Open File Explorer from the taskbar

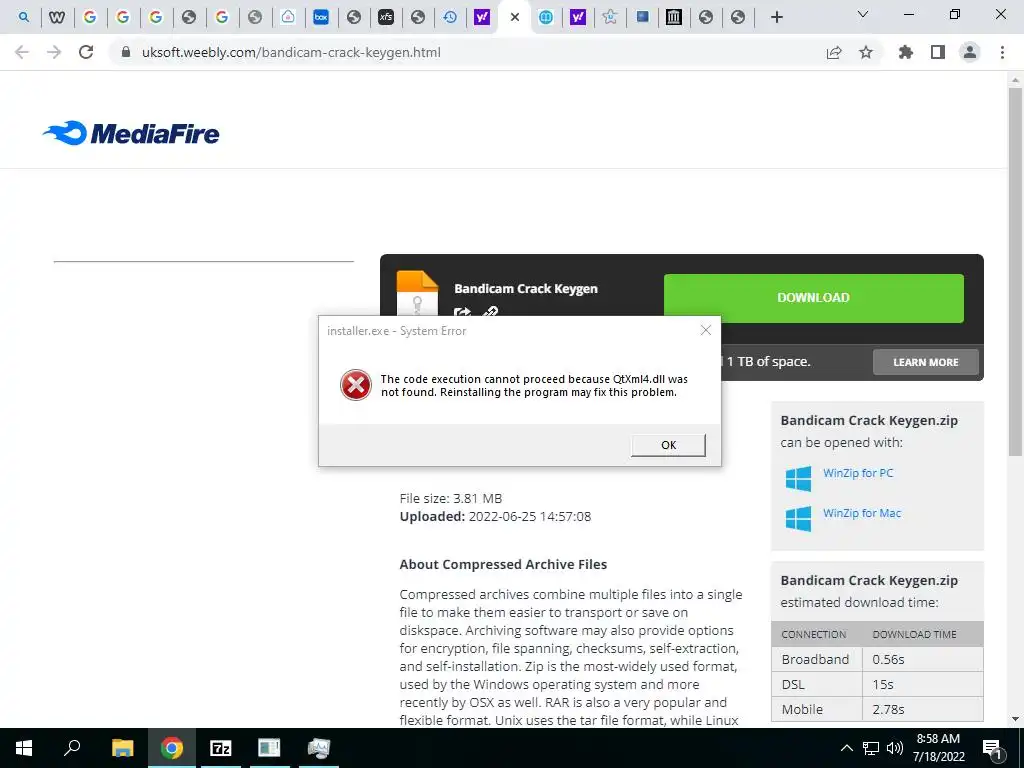(x=122, y=748)
